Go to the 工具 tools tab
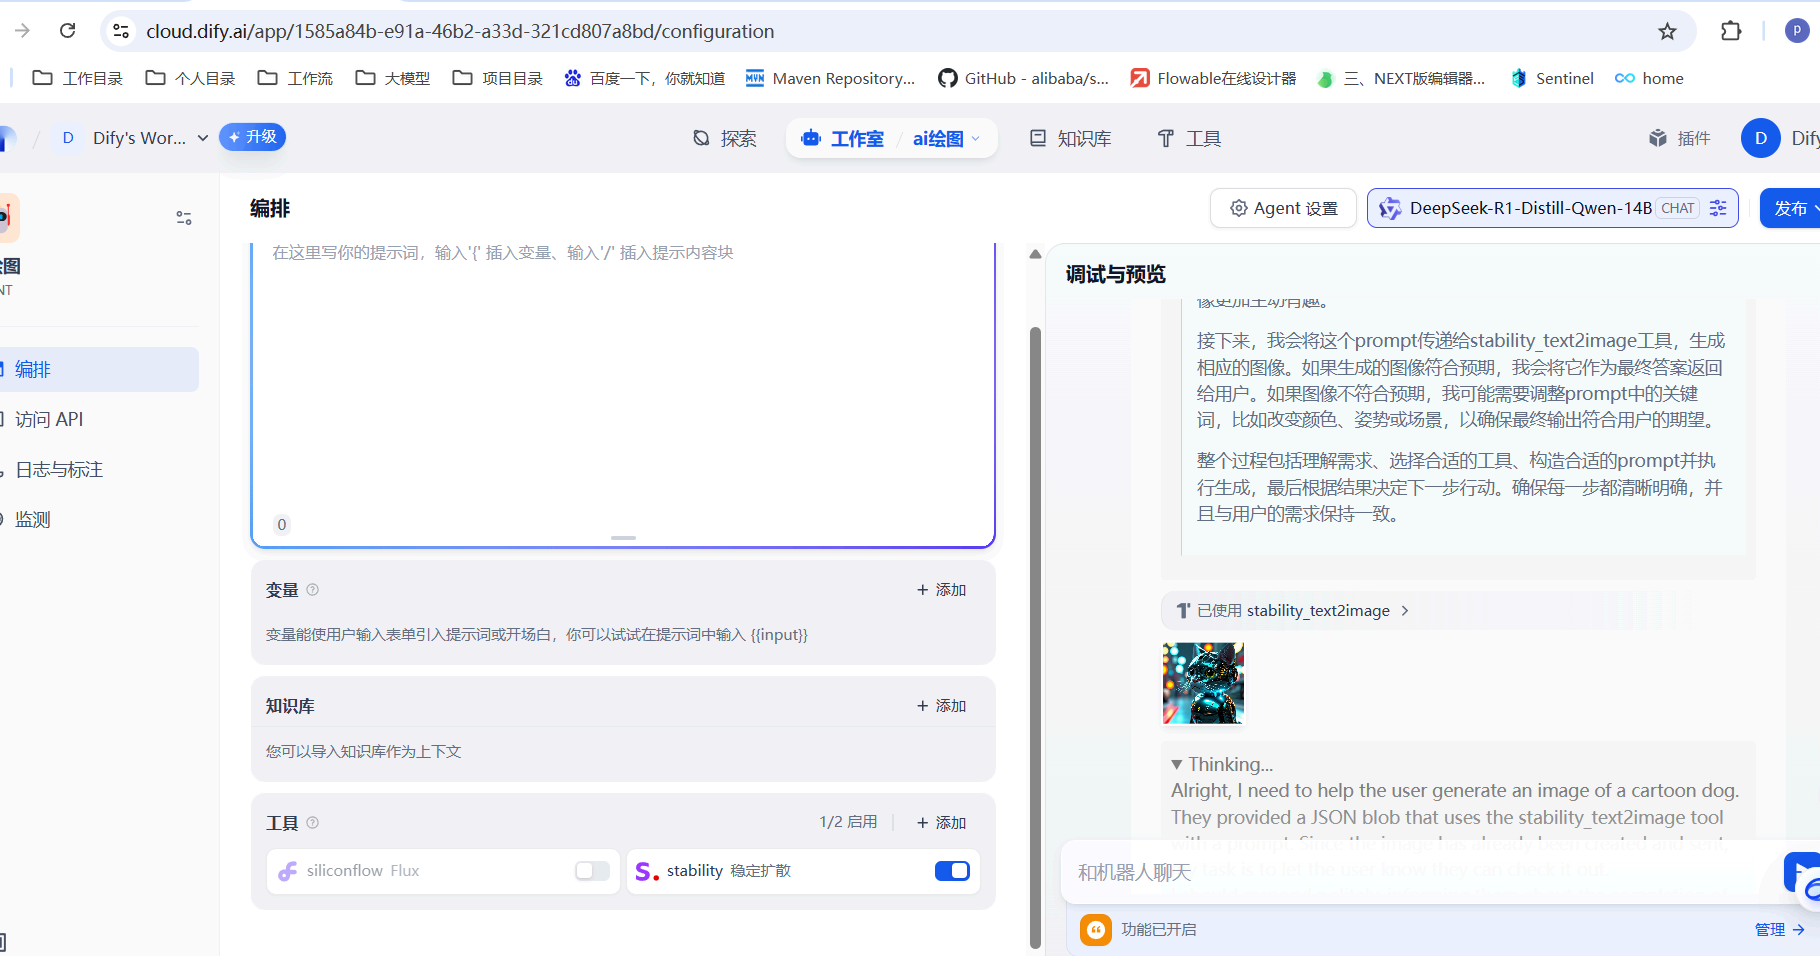1820x956 pixels. click(1189, 138)
